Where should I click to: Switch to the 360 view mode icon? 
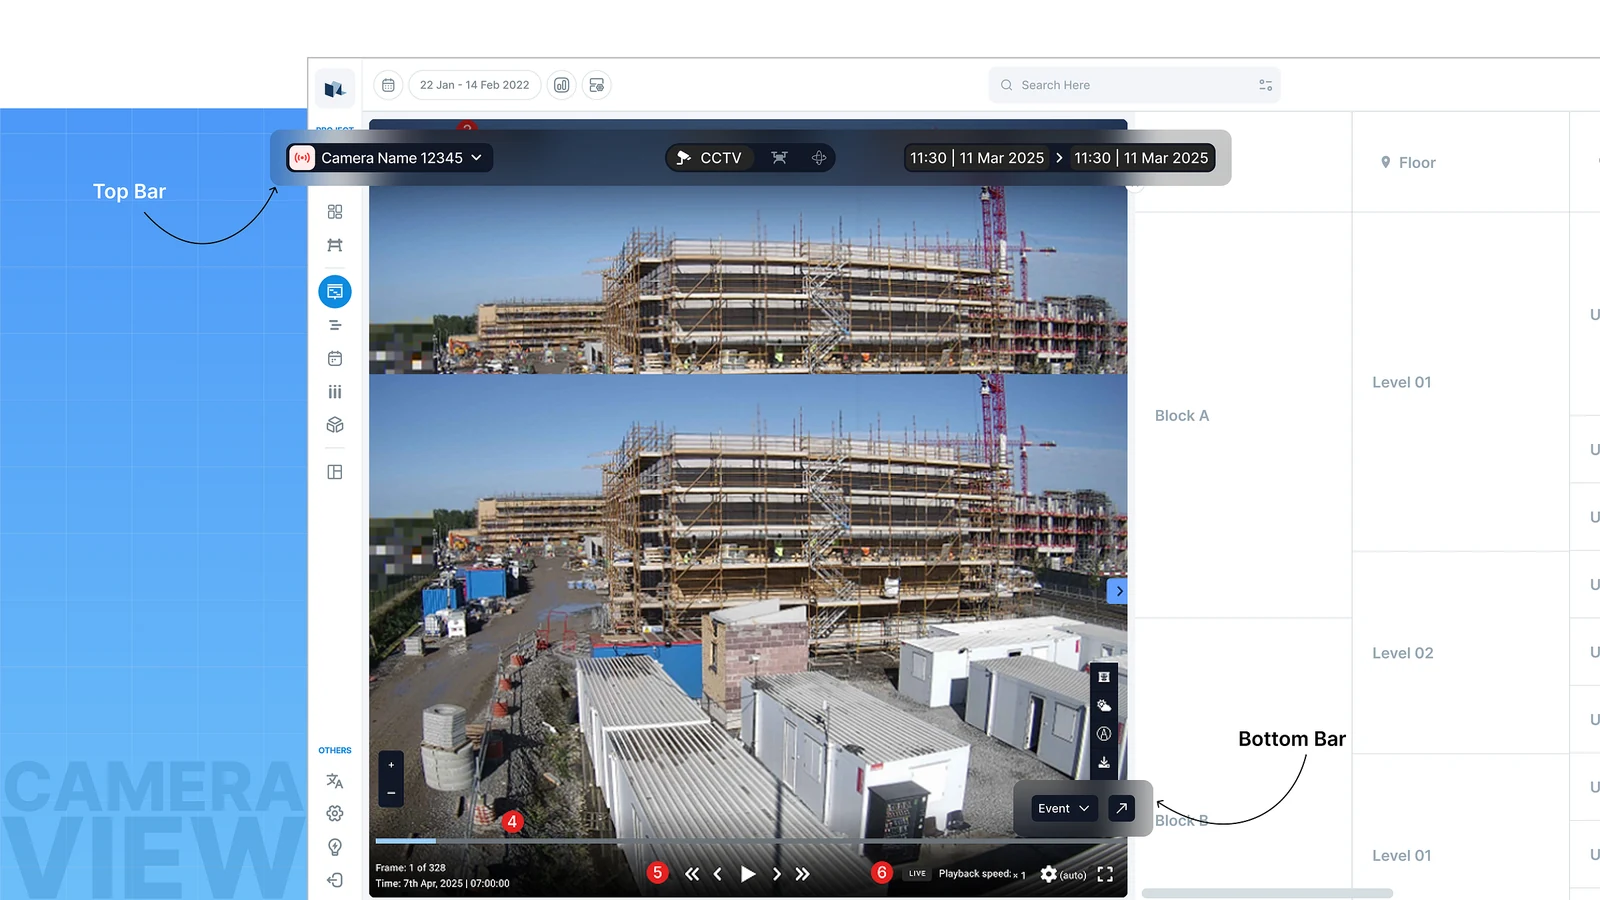point(819,158)
